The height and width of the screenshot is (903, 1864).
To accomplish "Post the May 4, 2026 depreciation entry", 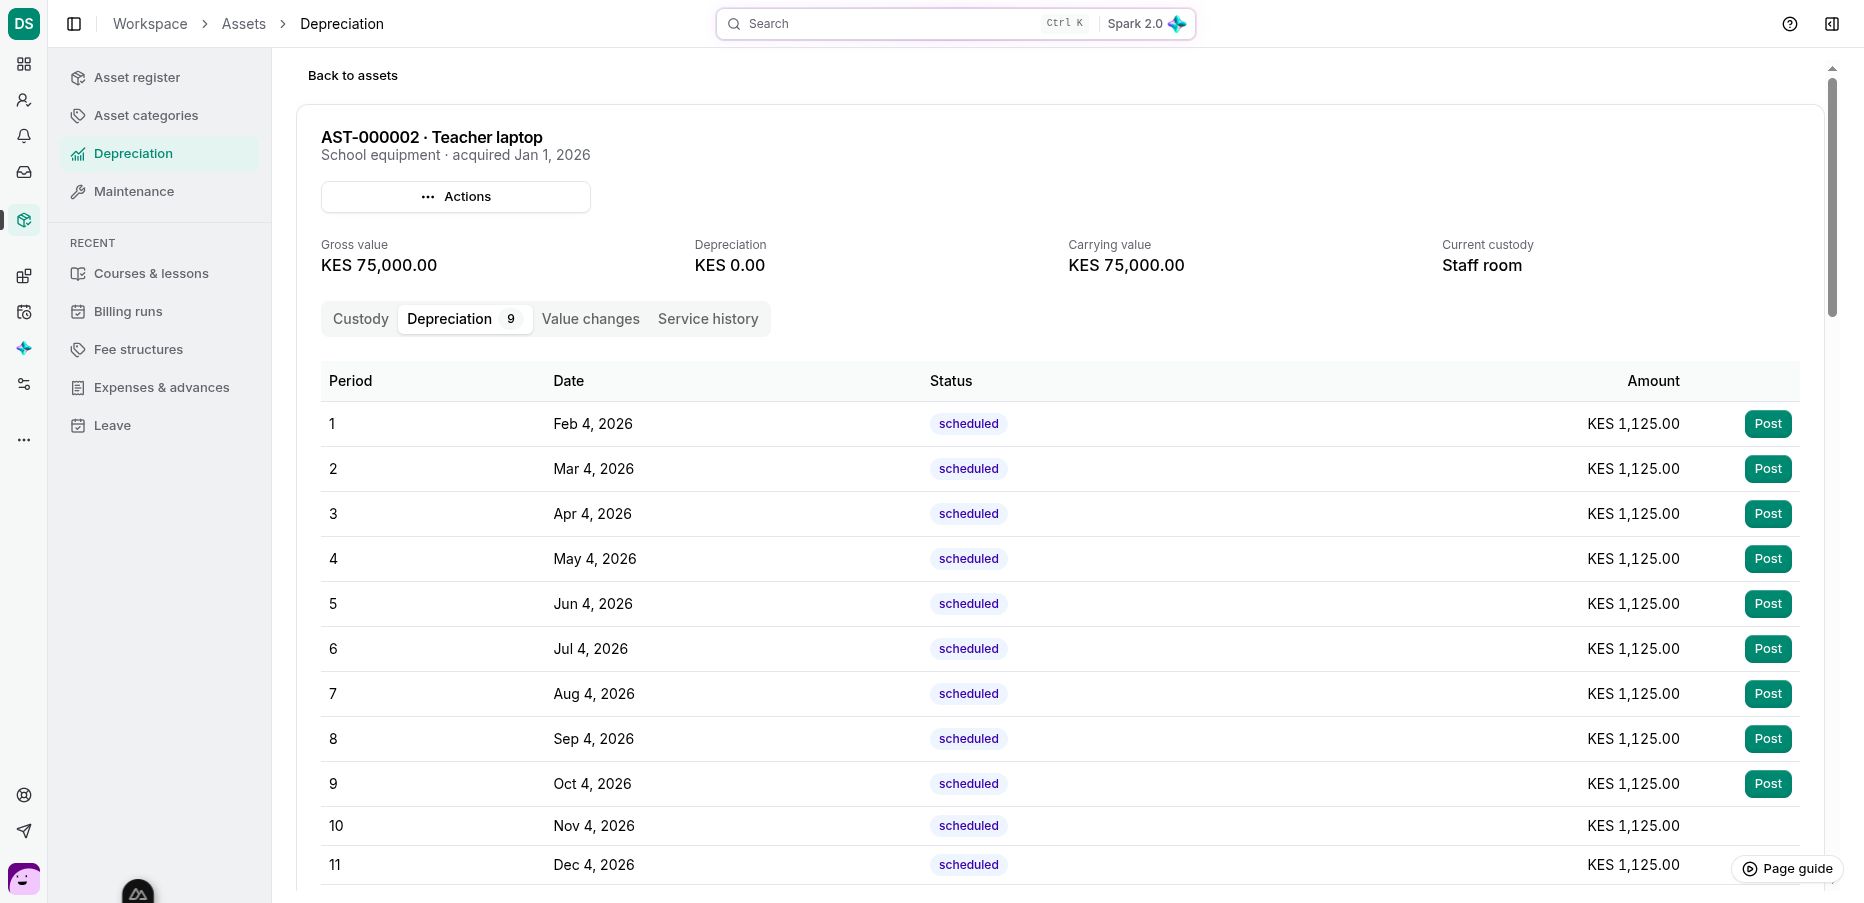I will (1768, 559).
